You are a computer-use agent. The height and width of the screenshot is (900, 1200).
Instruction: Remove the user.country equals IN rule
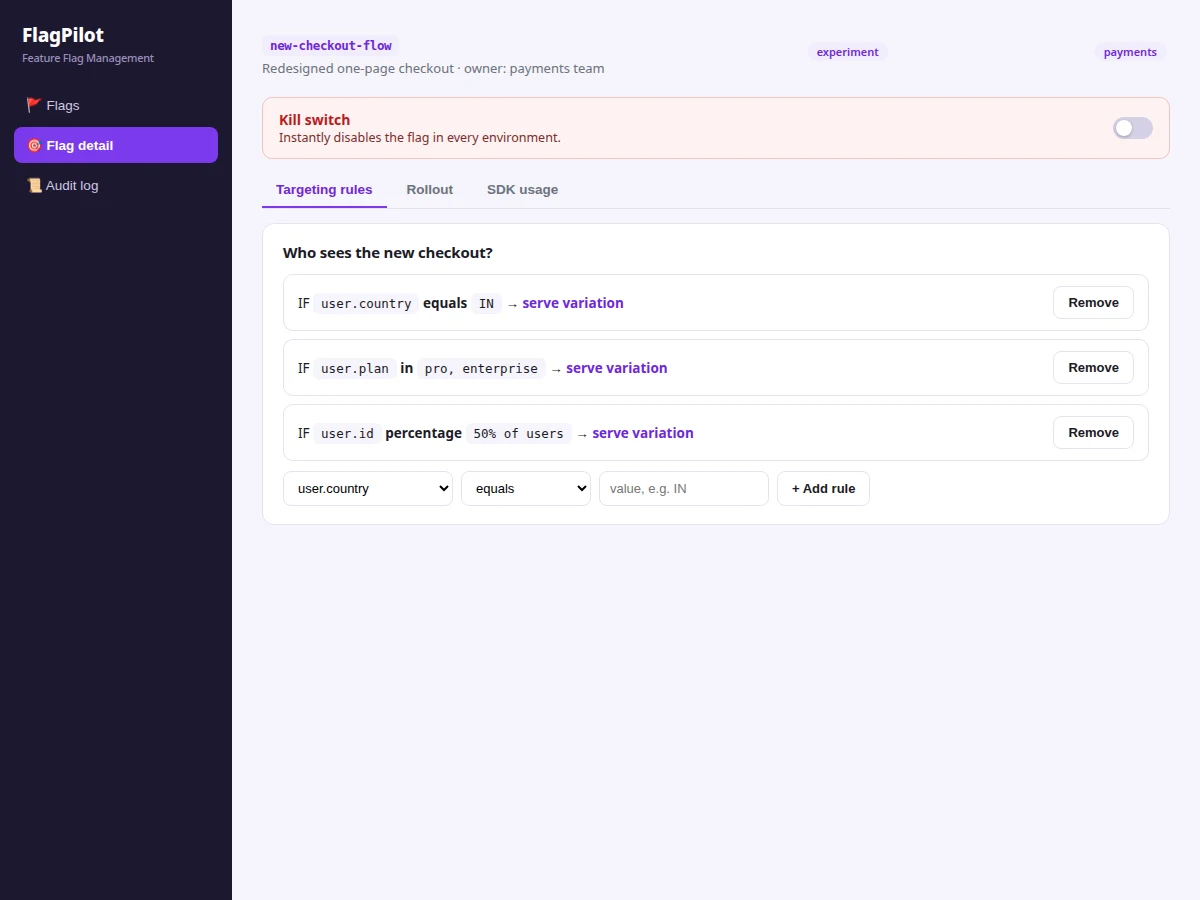pos(1093,303)
